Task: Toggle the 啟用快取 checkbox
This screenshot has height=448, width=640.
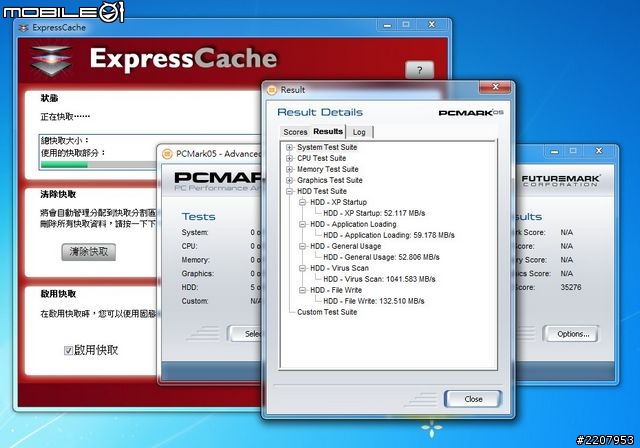Action: (x=68, y=350)
